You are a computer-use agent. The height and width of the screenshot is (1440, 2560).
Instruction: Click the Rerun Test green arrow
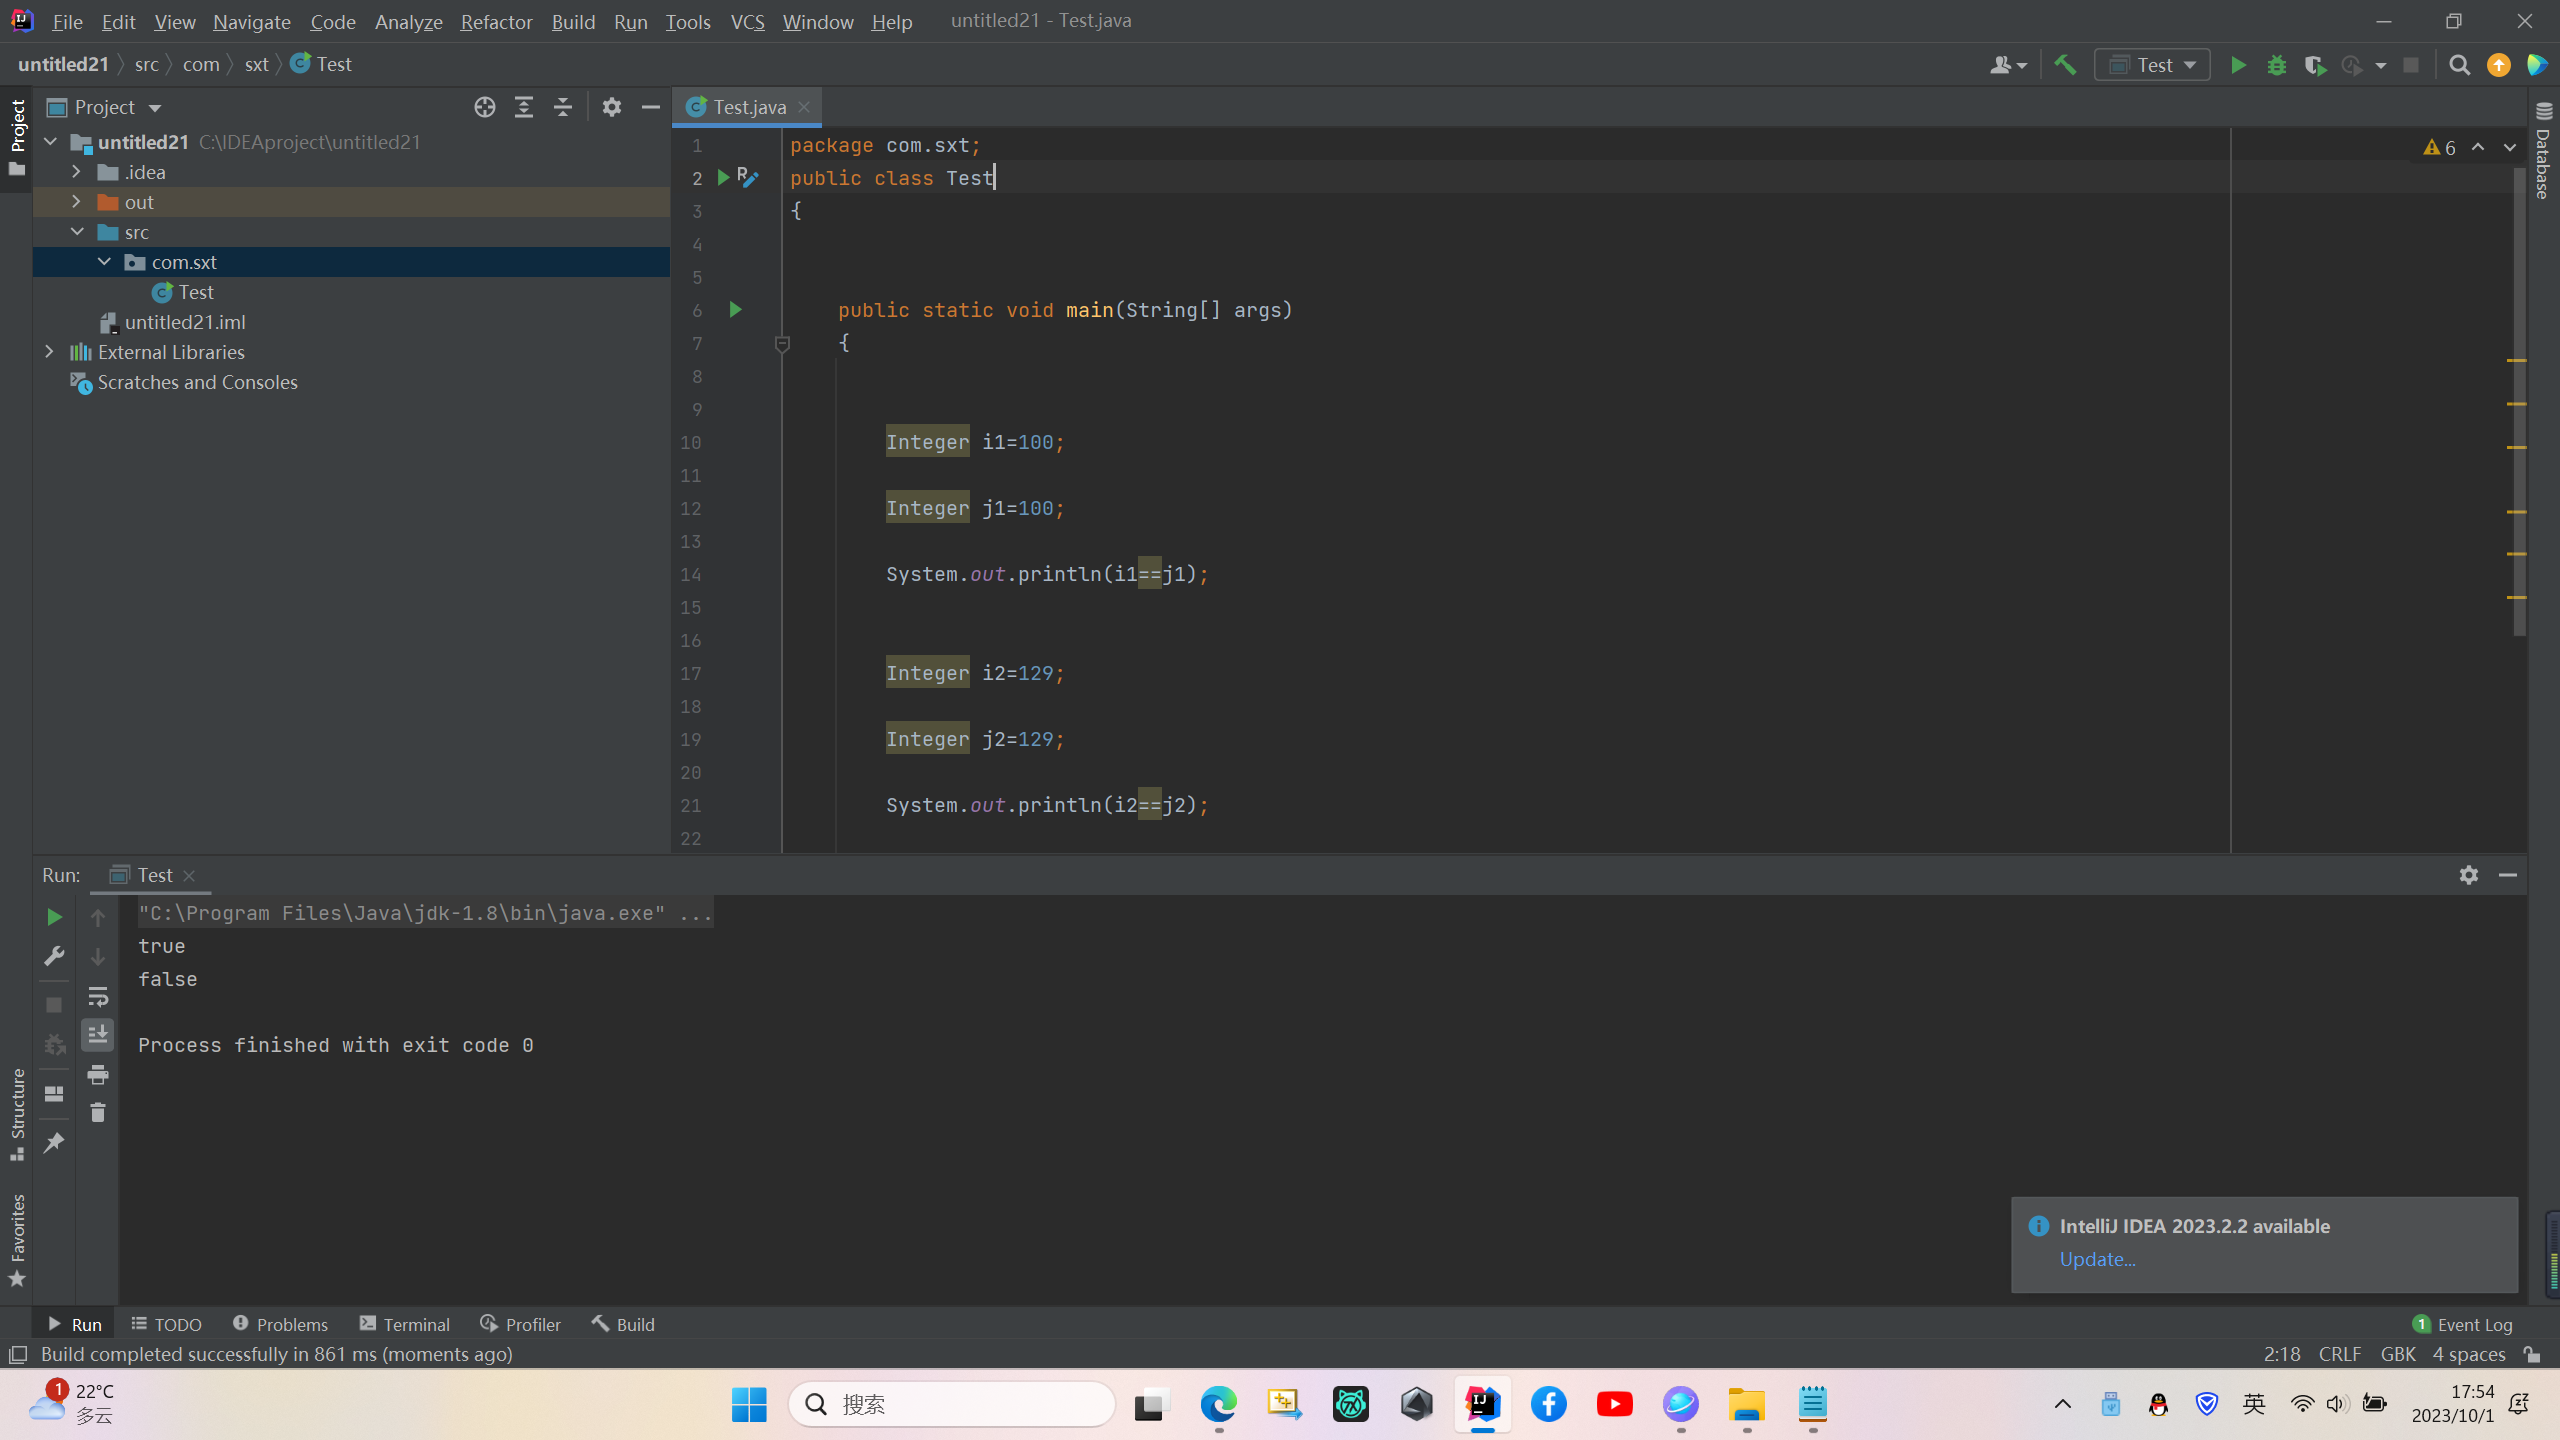tap(54, 917)
